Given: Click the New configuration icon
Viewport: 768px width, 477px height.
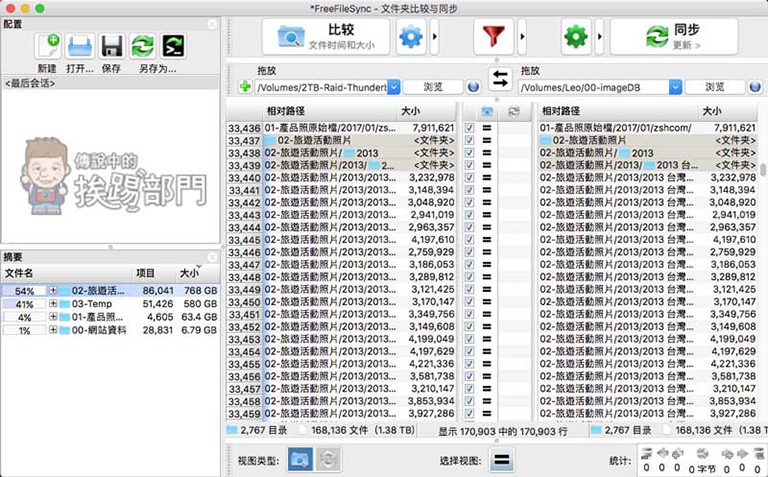Looking at the screenshot, I should 48,47.
